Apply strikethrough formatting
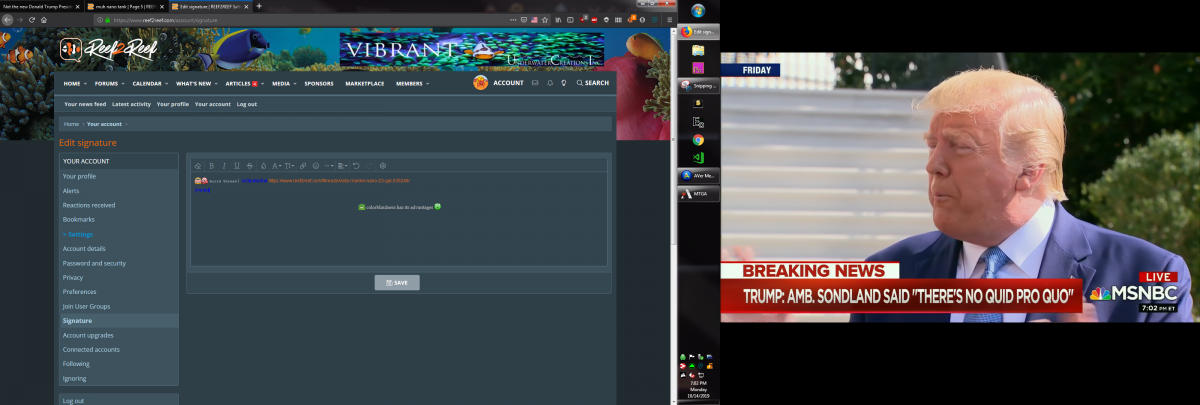 click(250, 166)
